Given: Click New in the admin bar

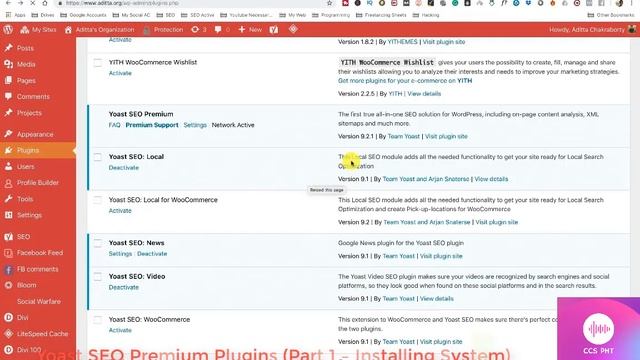Looking at the screenshot, I should tap(250, 29).
